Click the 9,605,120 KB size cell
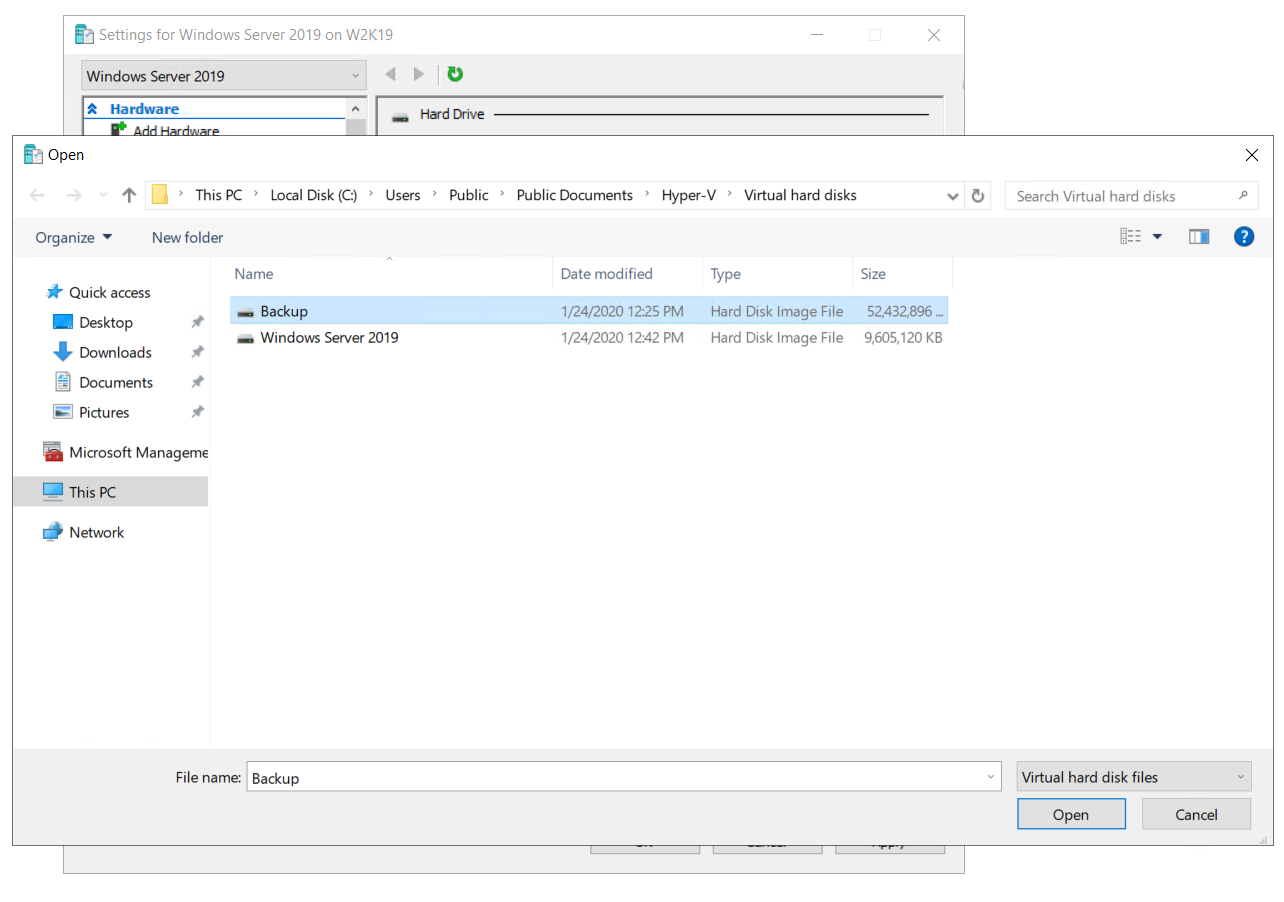The height and width of the screenshot is (902, 1284). [x=903, y=338]
